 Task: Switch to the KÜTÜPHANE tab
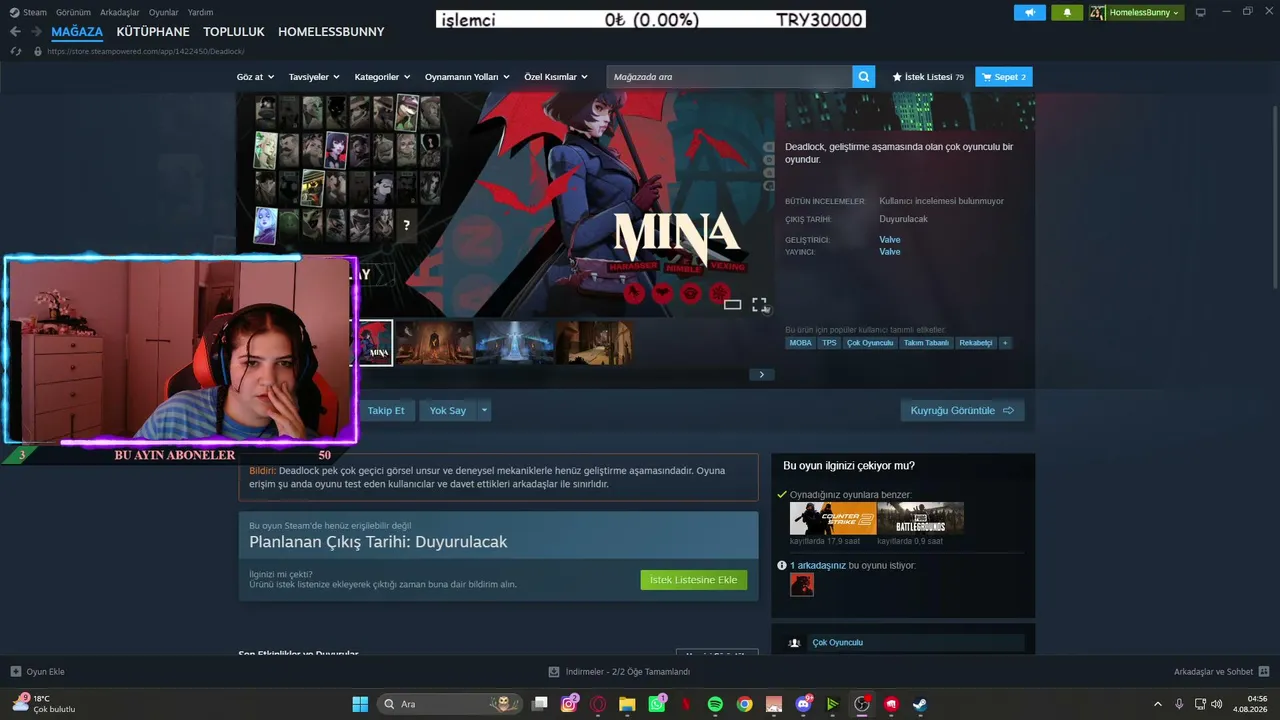(x=153, y=32)
